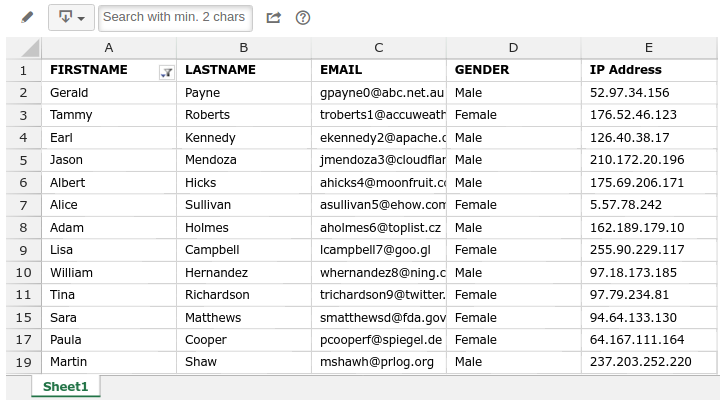Select the Hernandez last name cell
This screenshot has width=725, height=404.
click(244, 273)
